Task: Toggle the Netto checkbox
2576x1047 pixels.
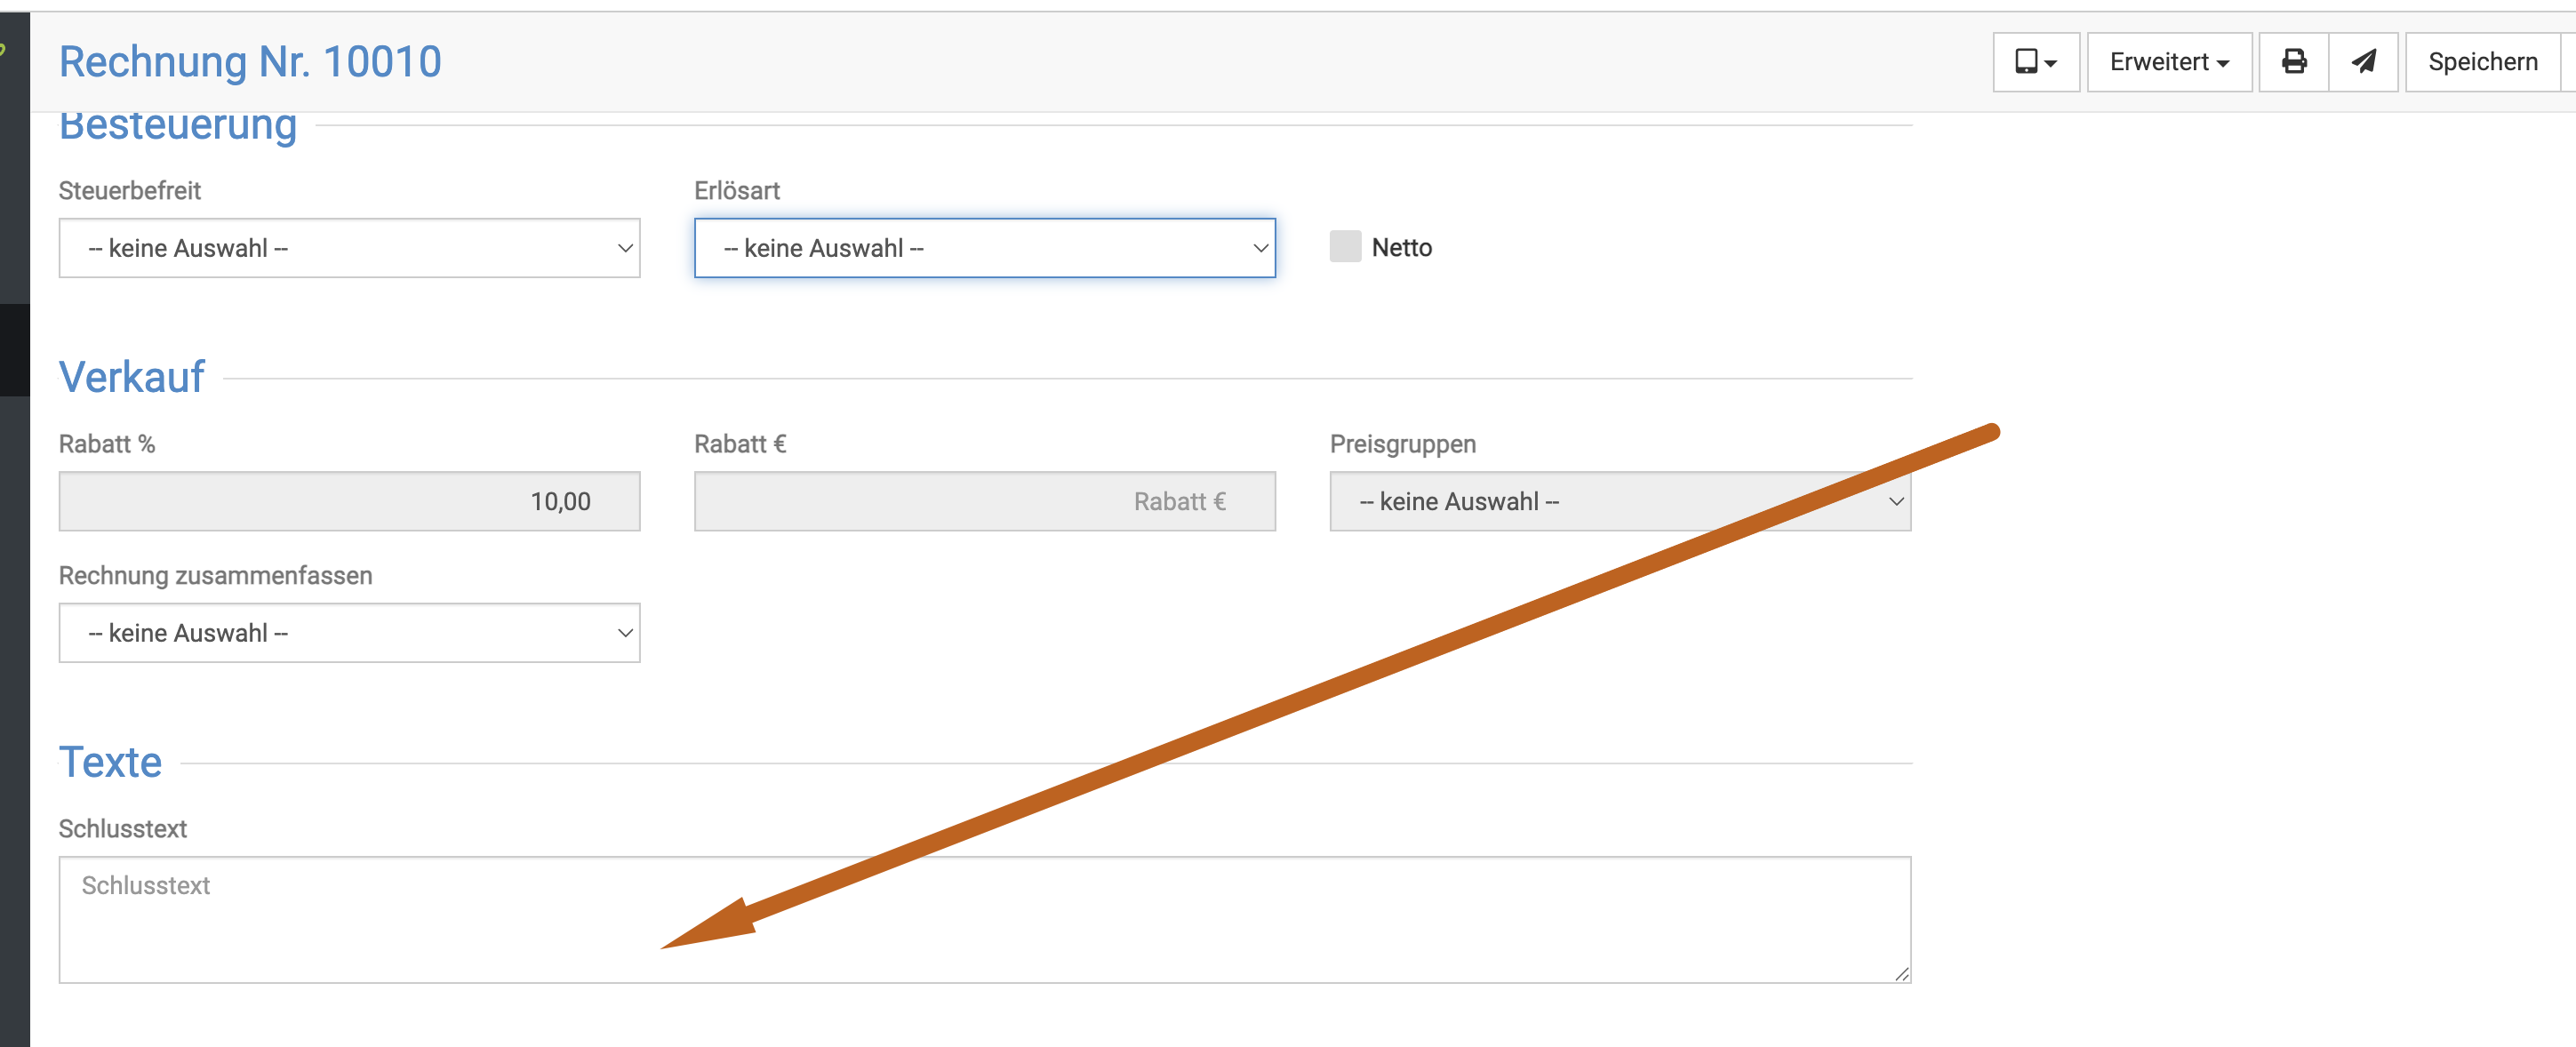Action: (1345, 246)
